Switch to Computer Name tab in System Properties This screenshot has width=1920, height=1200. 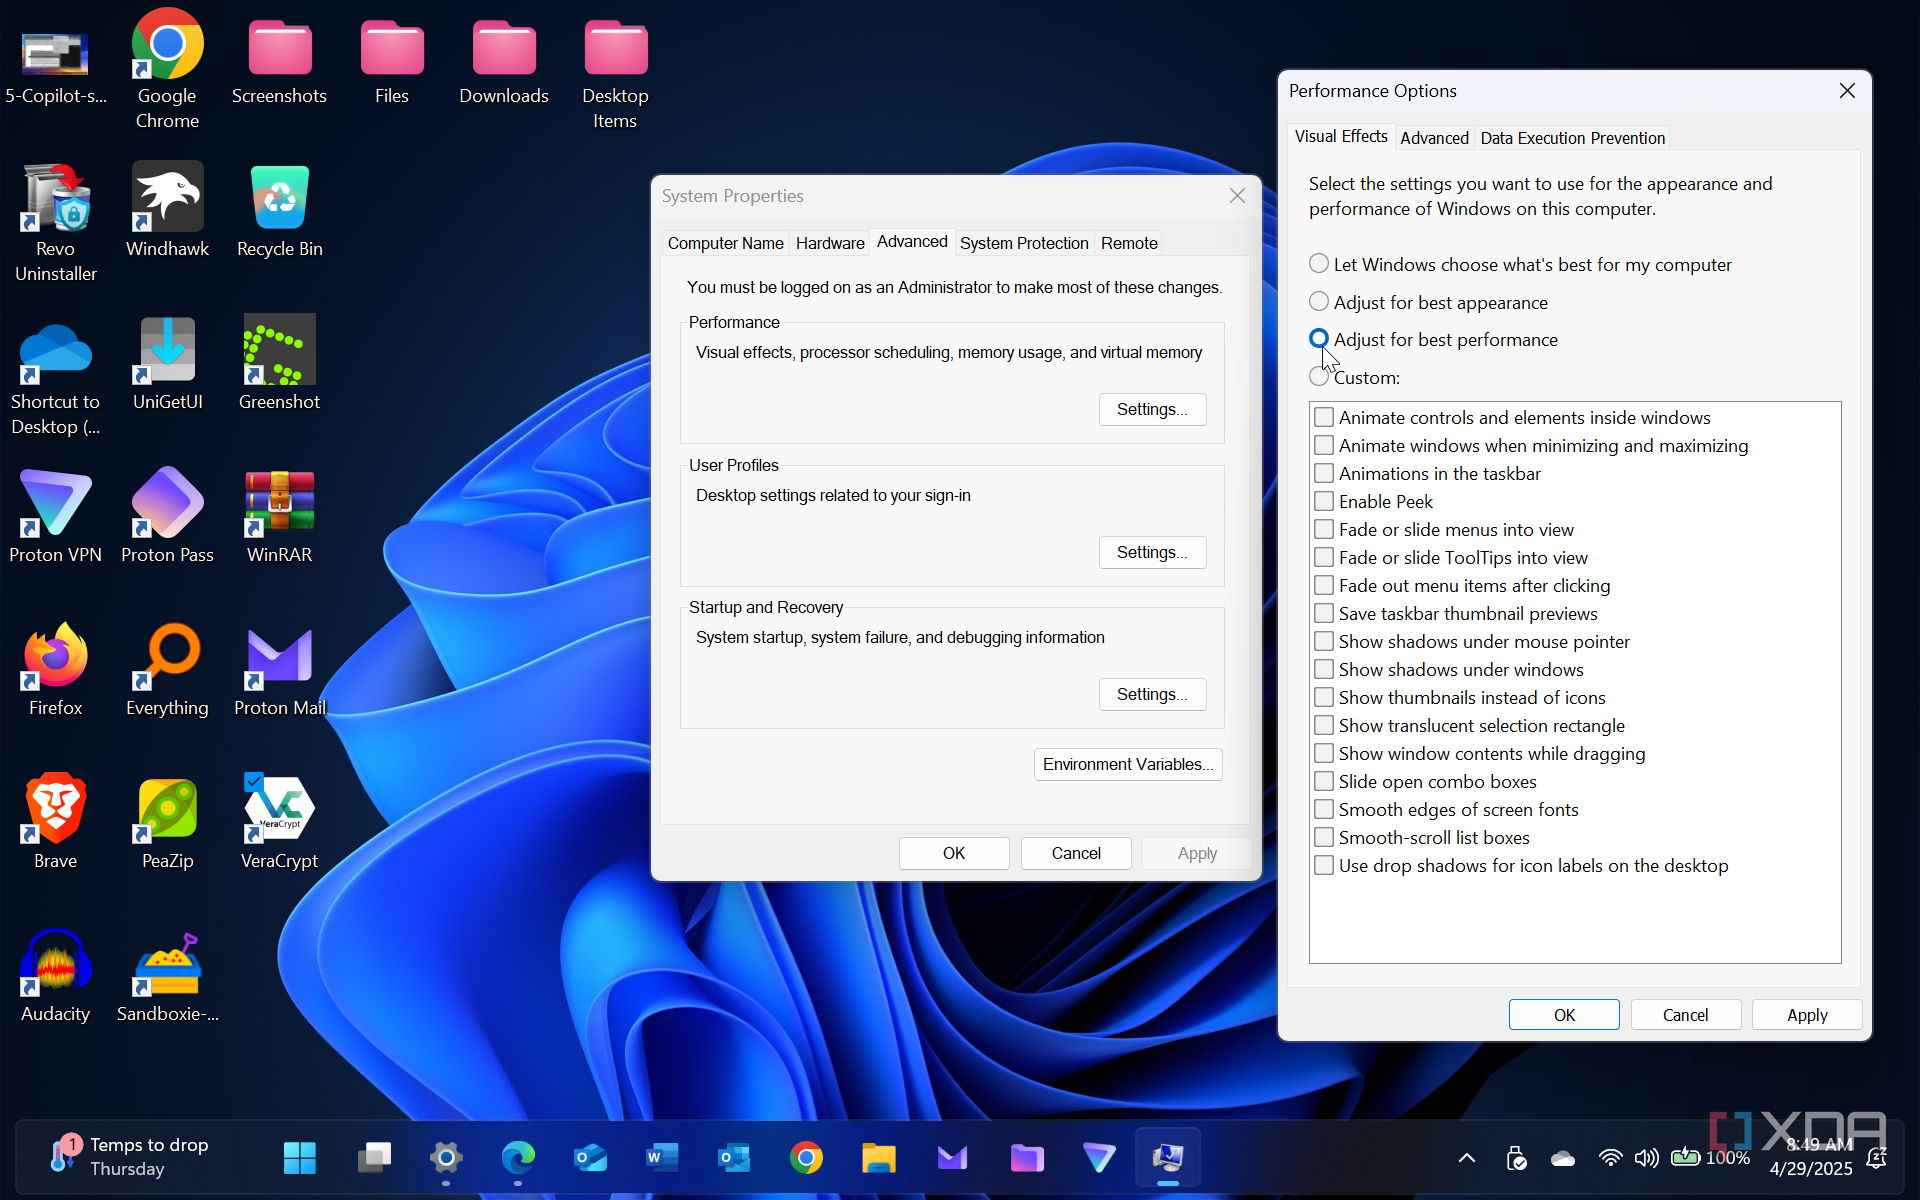tap(725, 243)
